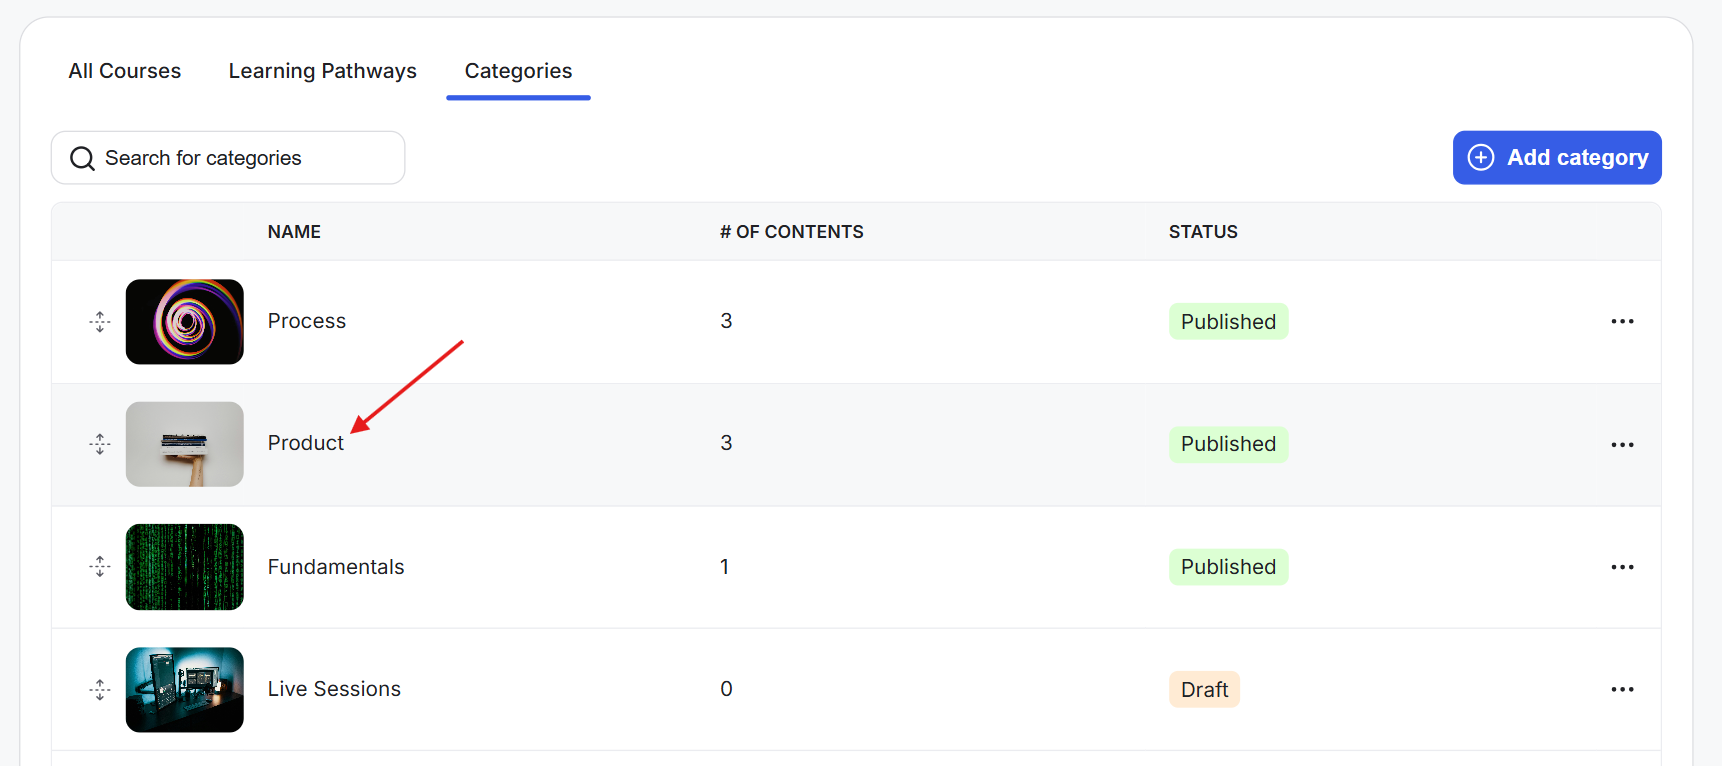Click the Live Sessions category name
The height and width of the screenshot is (766, 1722).
tap(334, 689)
